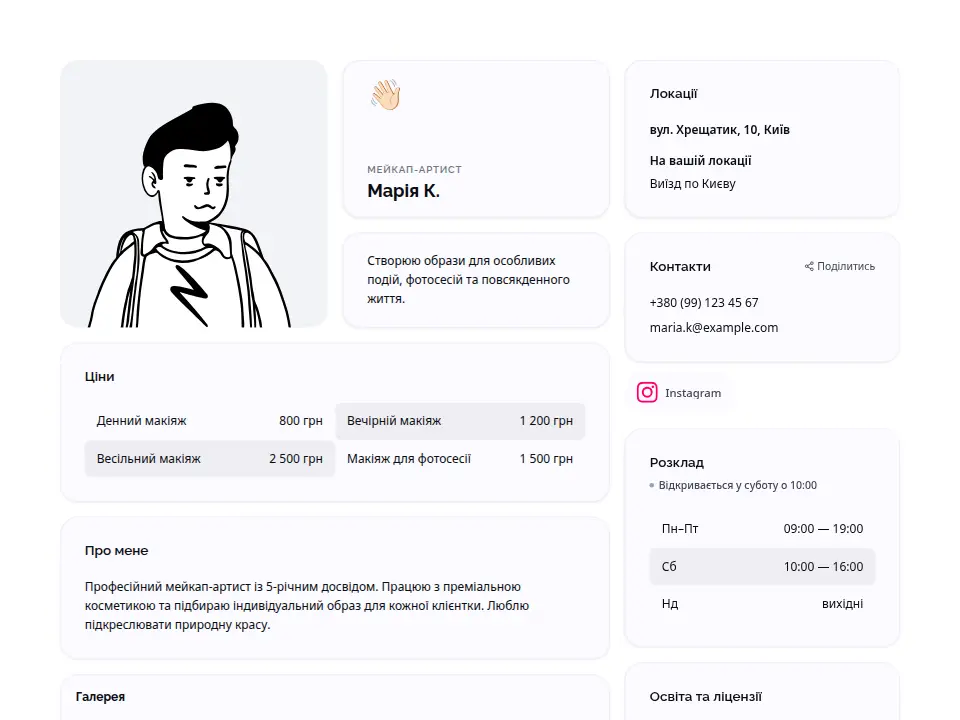Select the Весільний макіяж price row
The width and height of the screenshot is (960, 720).
click(x=209, y=459)
